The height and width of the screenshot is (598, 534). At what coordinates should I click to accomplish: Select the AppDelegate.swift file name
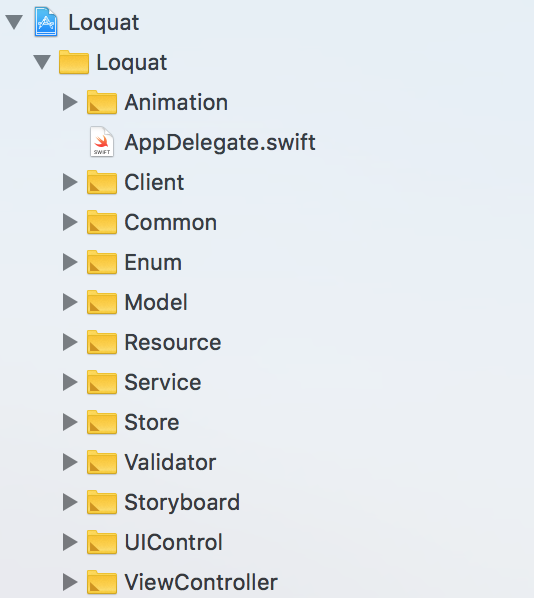(x=220, y=143)
